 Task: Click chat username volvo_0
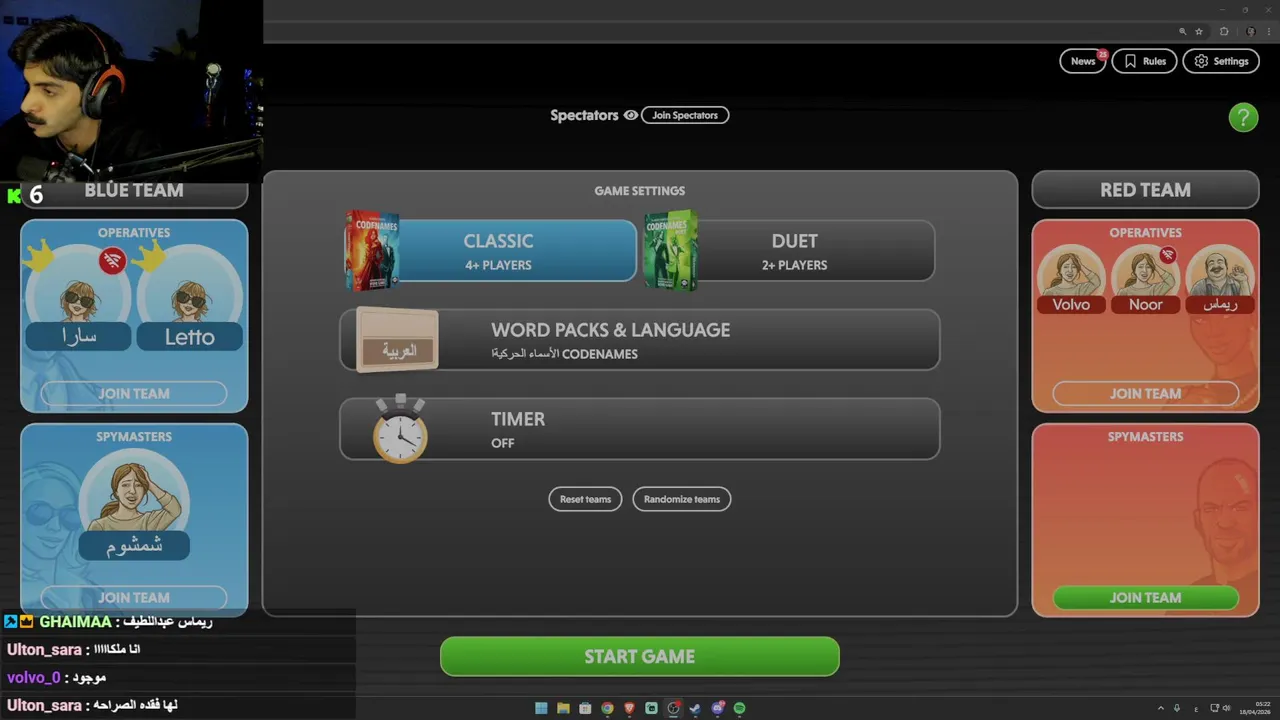point(33,678)
